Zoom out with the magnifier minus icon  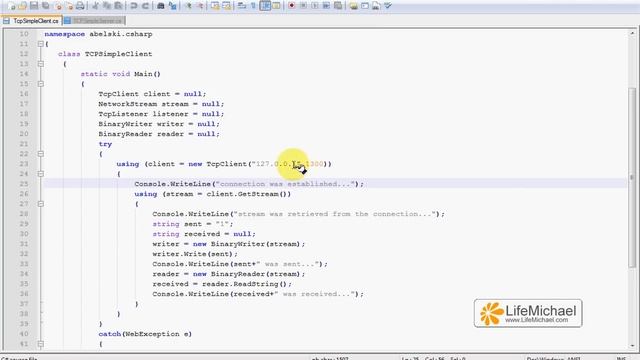200,6
